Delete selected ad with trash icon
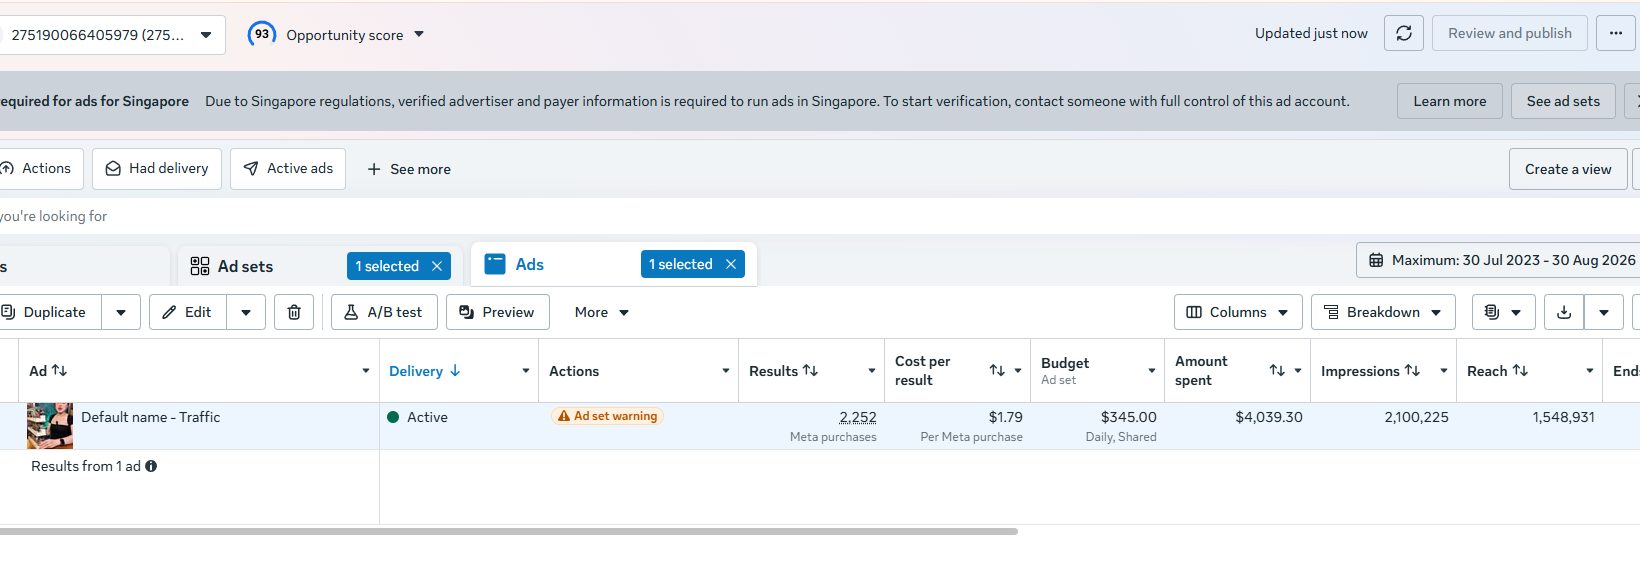The width and height of the screenshot is (1640, 567). [x=294, y=312]
